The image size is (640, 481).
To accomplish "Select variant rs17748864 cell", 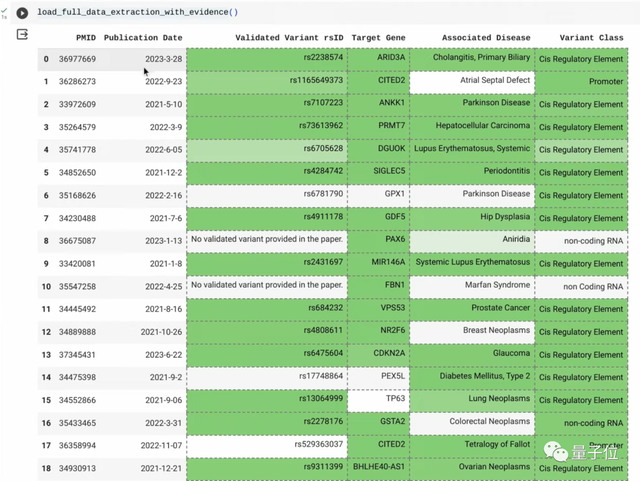I will point(267,378).
